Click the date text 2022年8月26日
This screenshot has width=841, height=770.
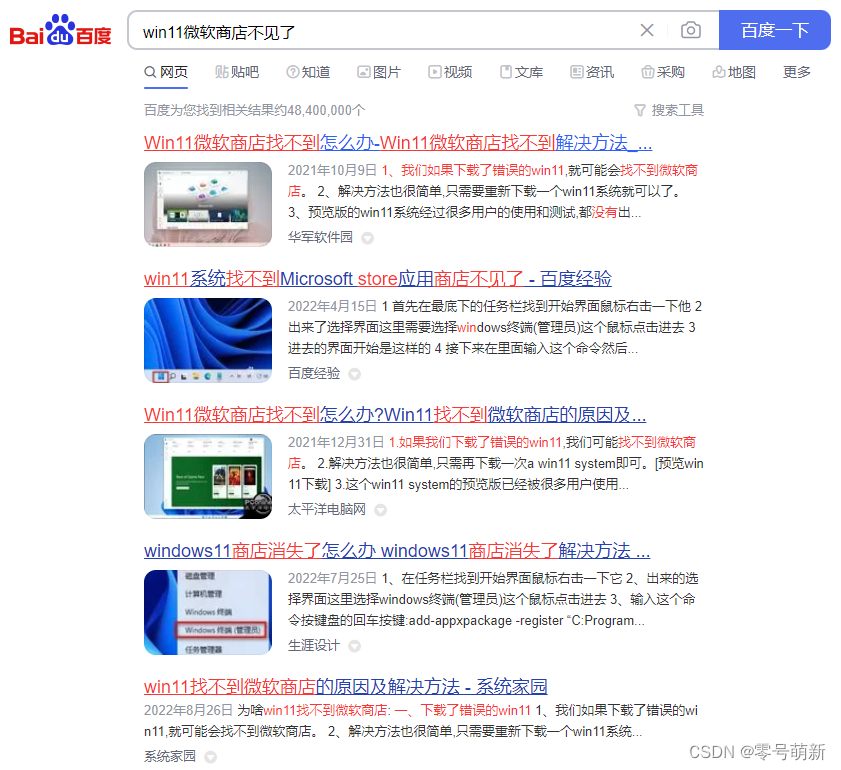188,710
